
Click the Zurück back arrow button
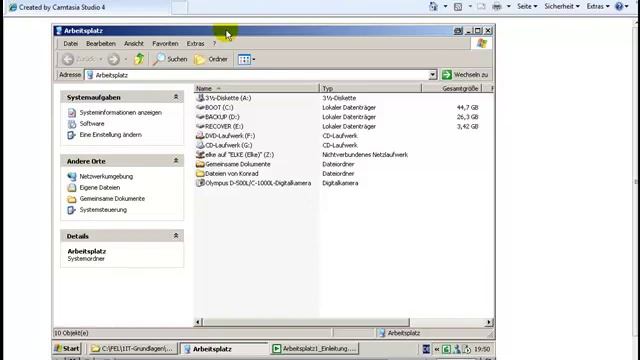pyautogui.click(x=68, y=60)
